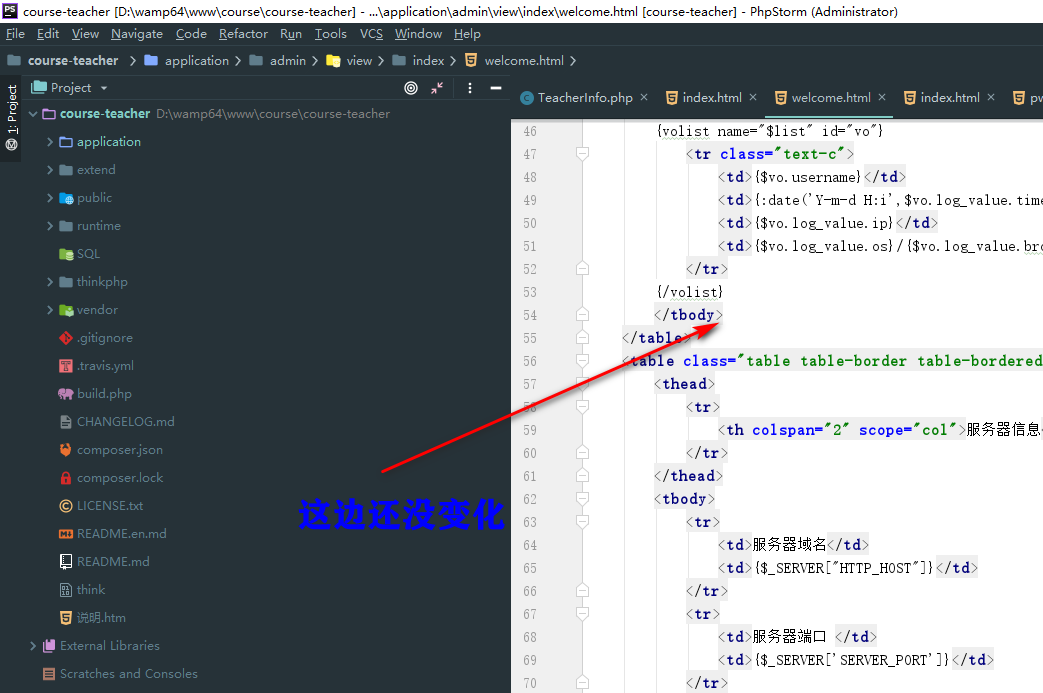Click the PHP icon on TeacherInfo.php tab
Screen dimensions: 1043x693
(527, 98)
